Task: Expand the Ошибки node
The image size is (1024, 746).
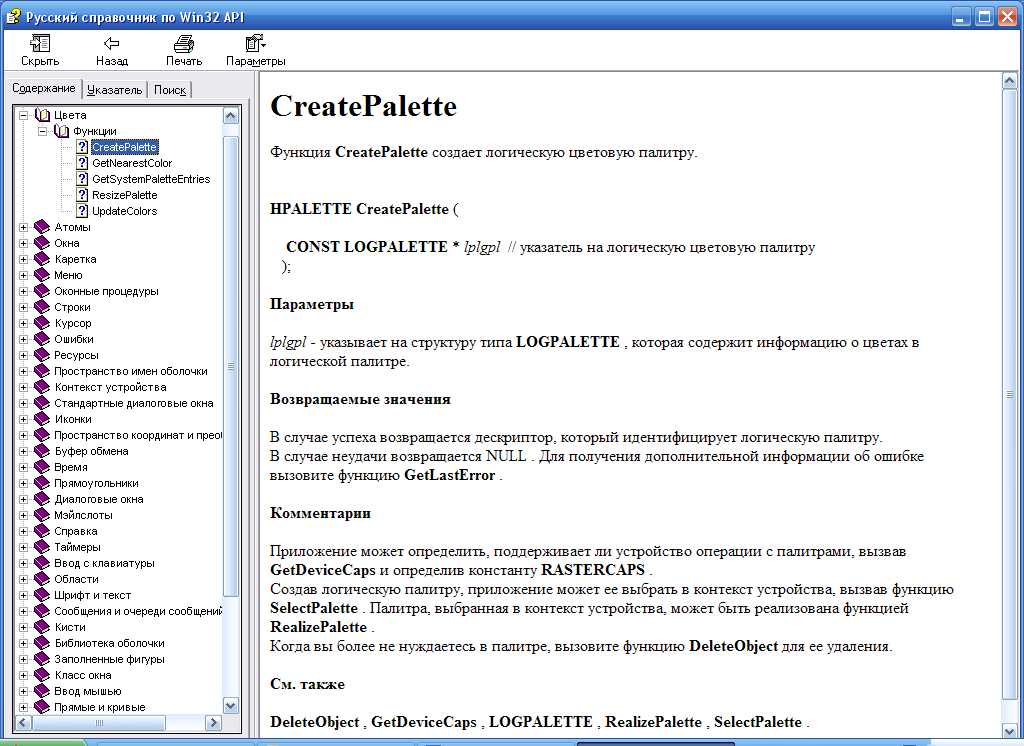Action: point(24,339)
